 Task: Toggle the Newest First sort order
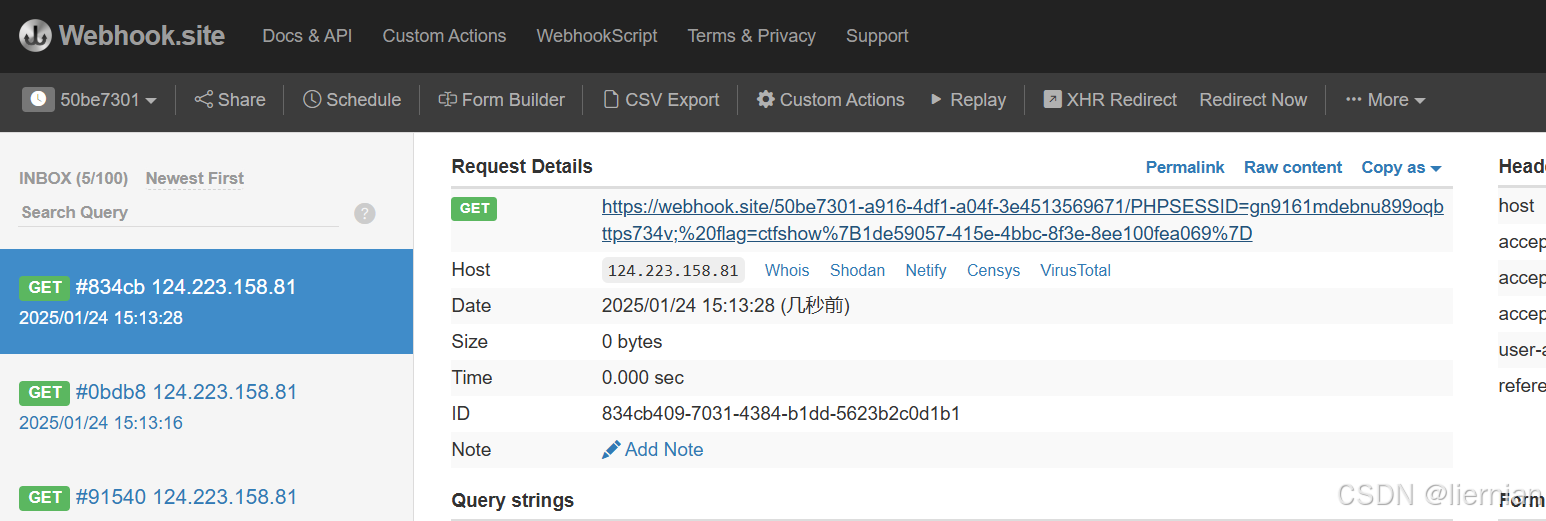point(195,178)
